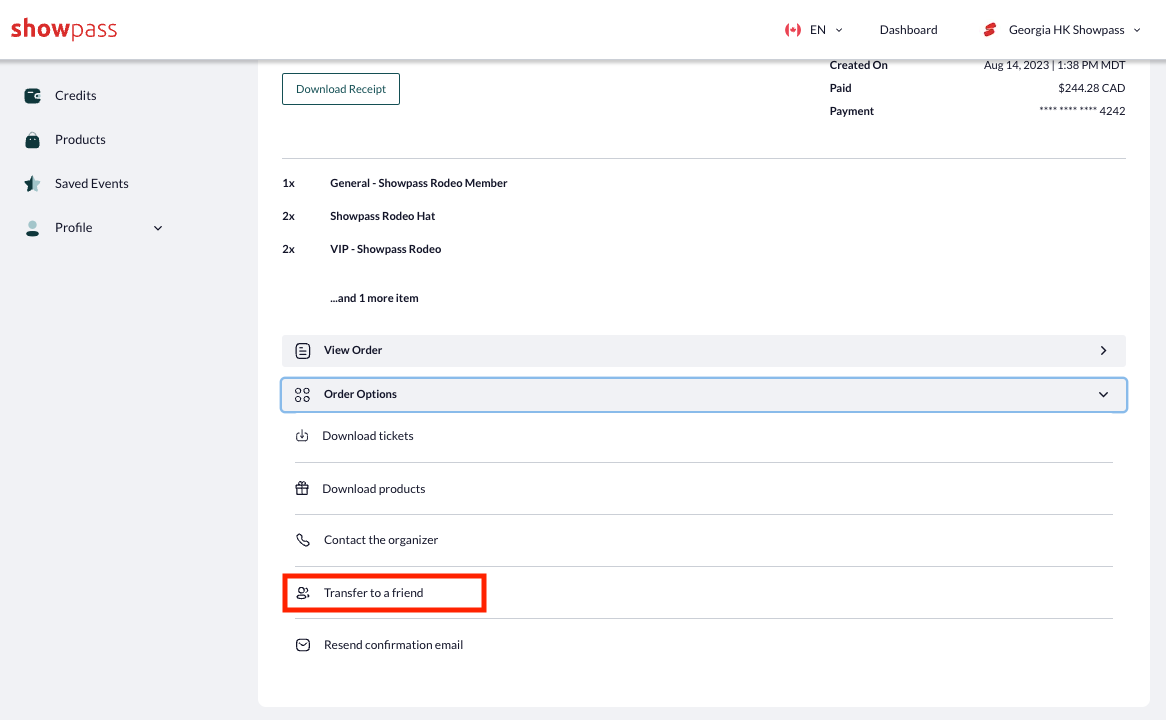Click the Order Options label
The width and height of the screenshot is (1166, 720).
[361, 394]
